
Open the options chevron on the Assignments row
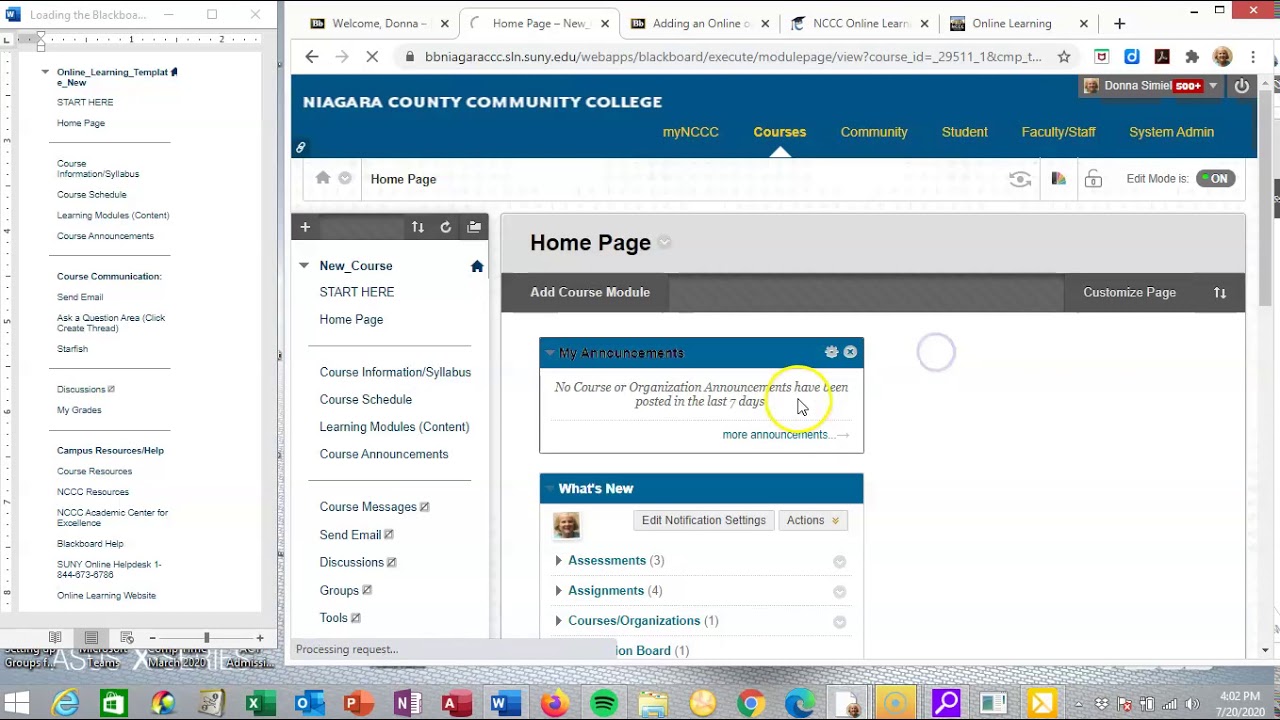pos(840,592)
